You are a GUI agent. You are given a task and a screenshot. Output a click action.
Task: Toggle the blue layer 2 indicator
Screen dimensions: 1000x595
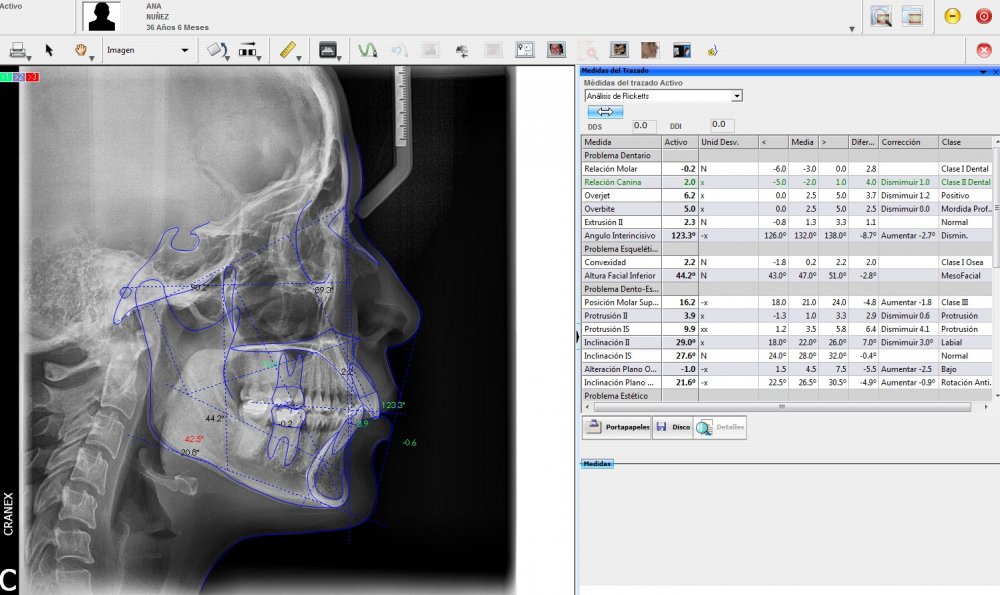[x=20, y=77]
